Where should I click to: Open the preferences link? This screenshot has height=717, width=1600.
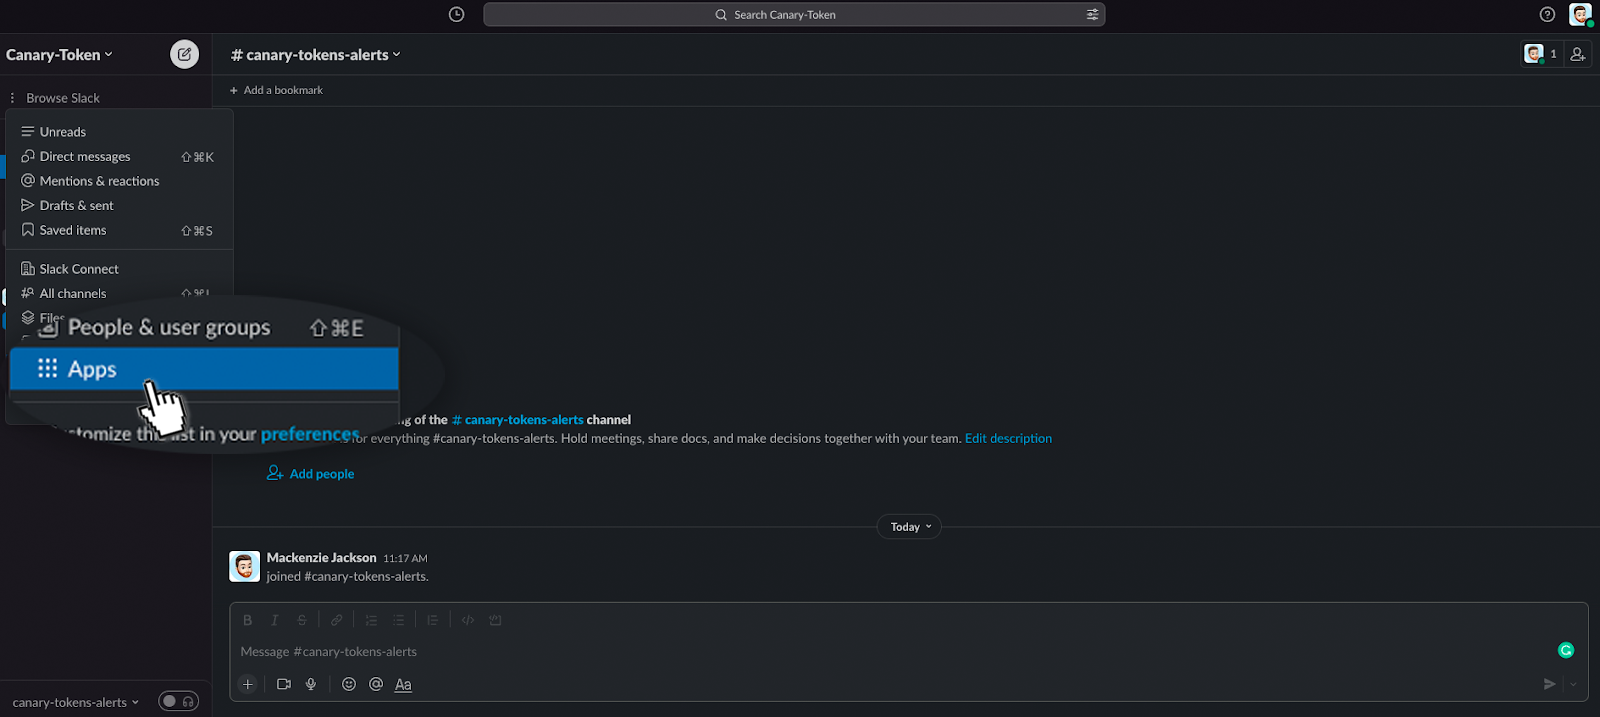coord(309,434)
